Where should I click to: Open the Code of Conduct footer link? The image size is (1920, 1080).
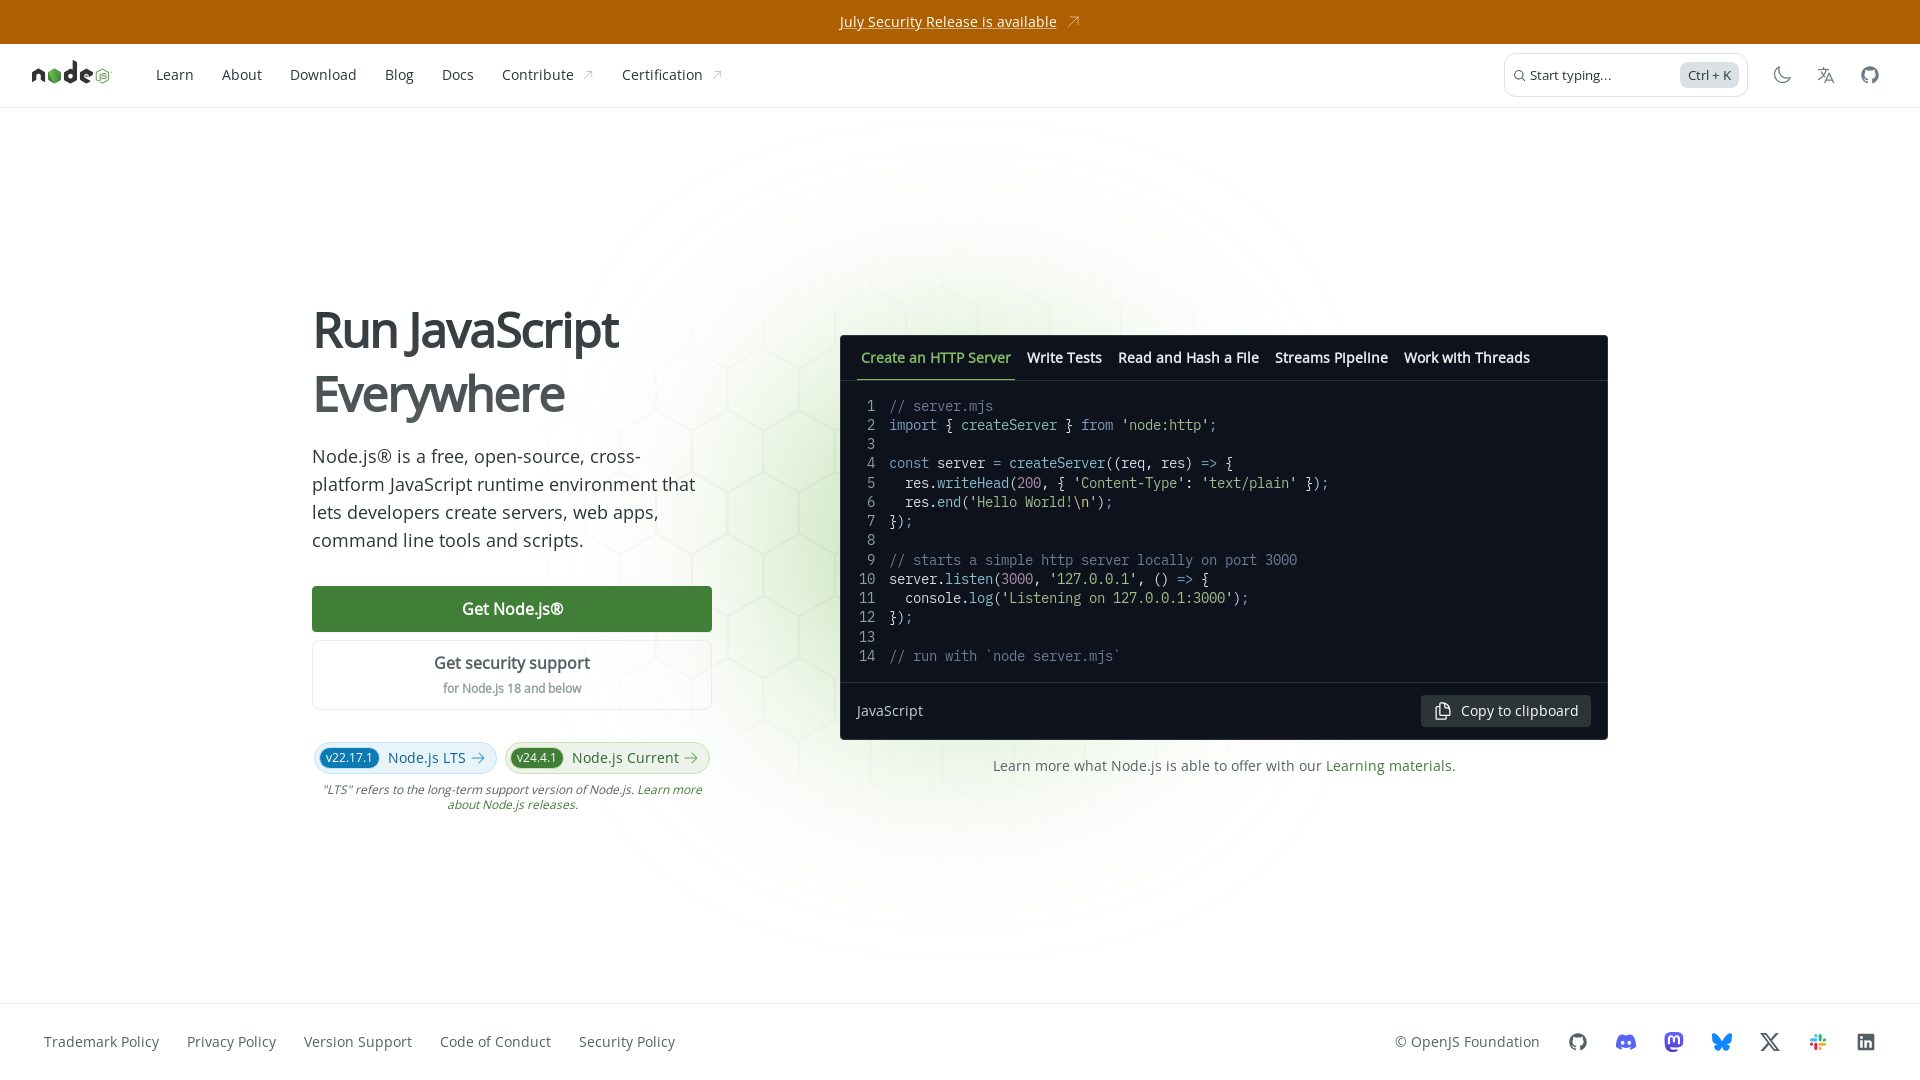pos(495,1042)
